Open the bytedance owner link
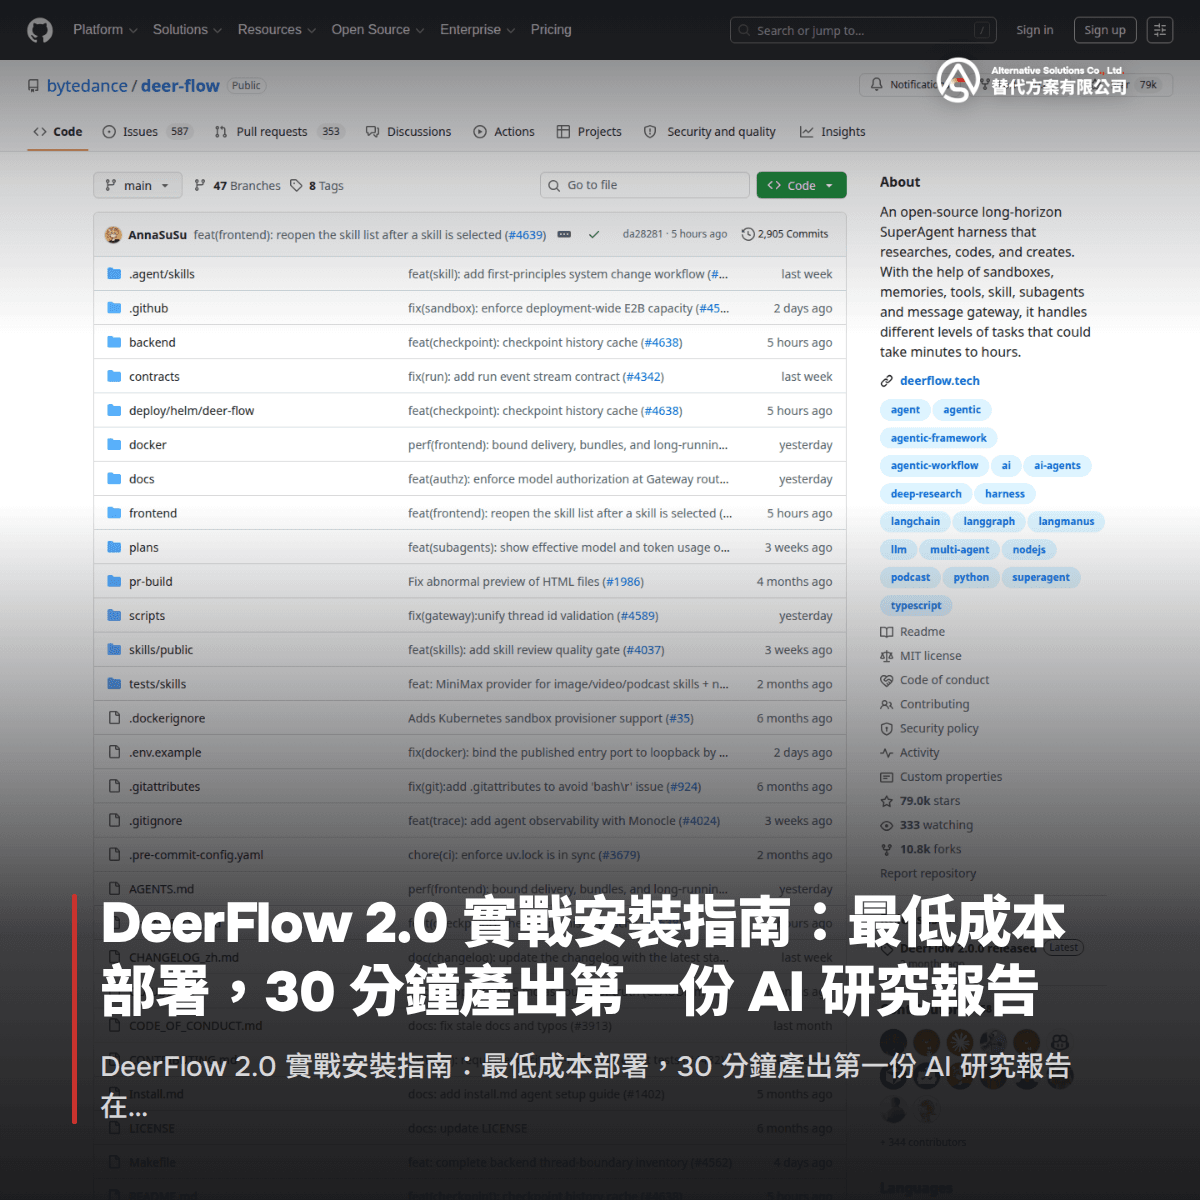1200x1200 pixels. tap(87, 86)
